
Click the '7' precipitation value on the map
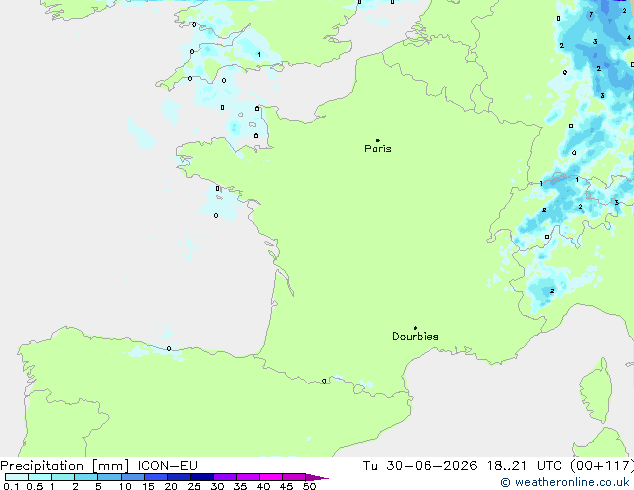(x=591, y=15)
